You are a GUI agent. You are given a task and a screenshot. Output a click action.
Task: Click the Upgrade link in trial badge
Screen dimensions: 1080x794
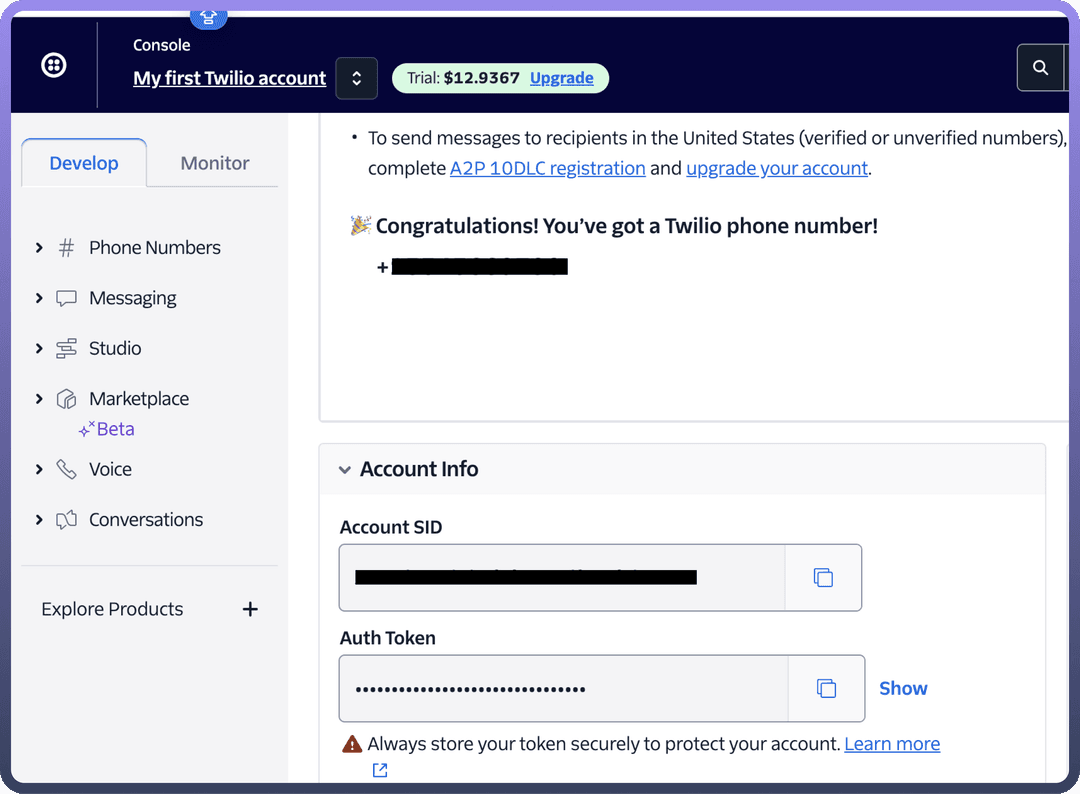click(561, 78)
